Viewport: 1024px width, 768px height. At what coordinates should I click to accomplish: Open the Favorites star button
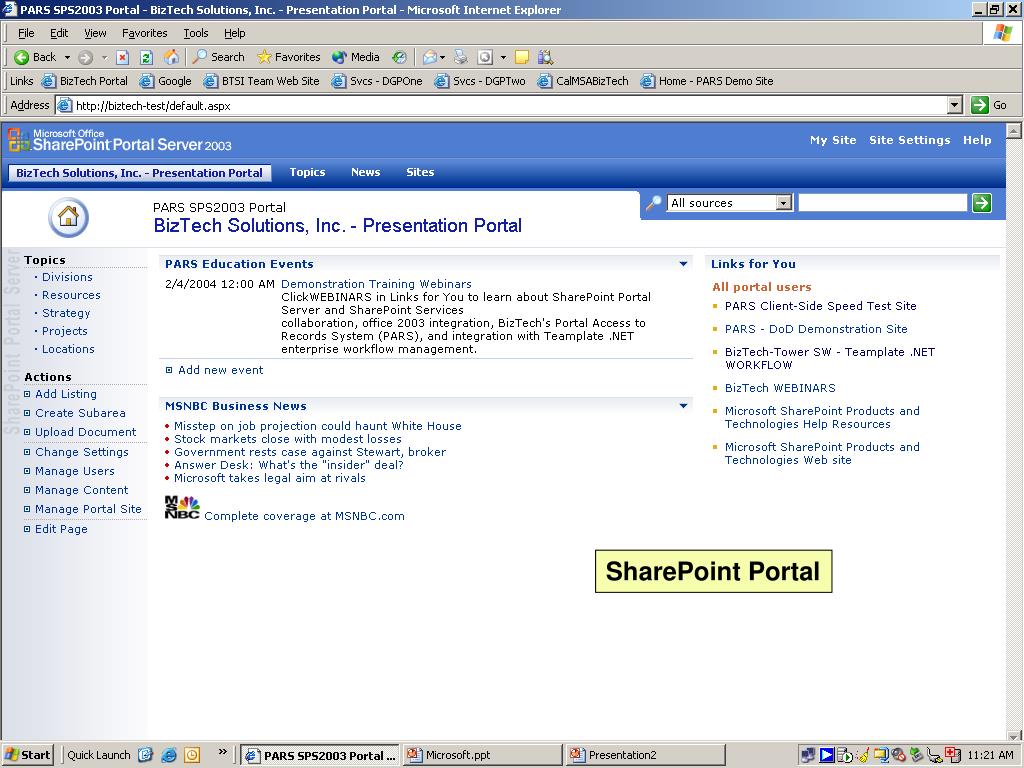point(289,57)
